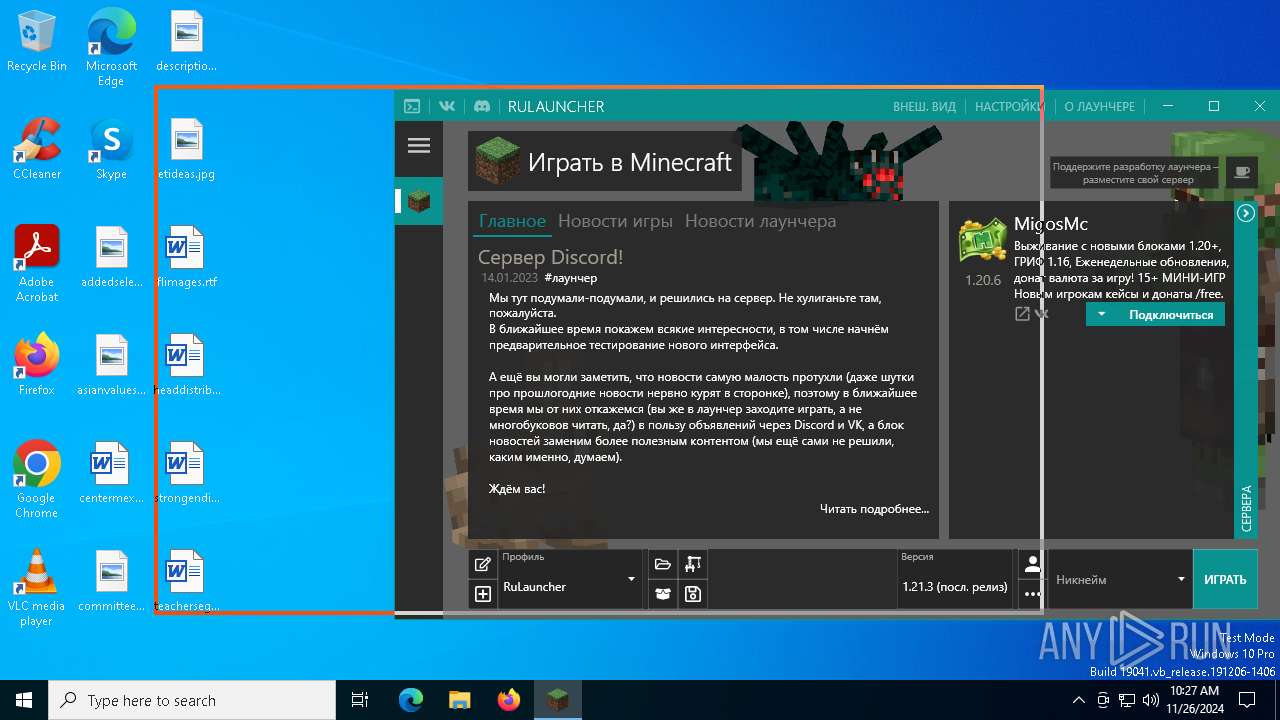Switch to the Главное tab
Image resolution: width=1280 pixels, height=720 pixels.
pyautogui.click(x=512, y=221)
